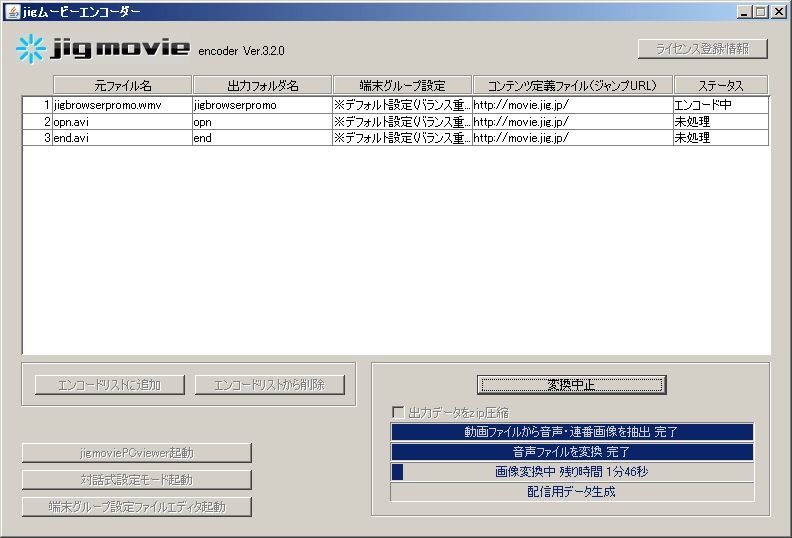Click the terminal group cell for opn.avi
Image resolution: width=792 pixels, height=538 pixels.
(x=401, y=121)
